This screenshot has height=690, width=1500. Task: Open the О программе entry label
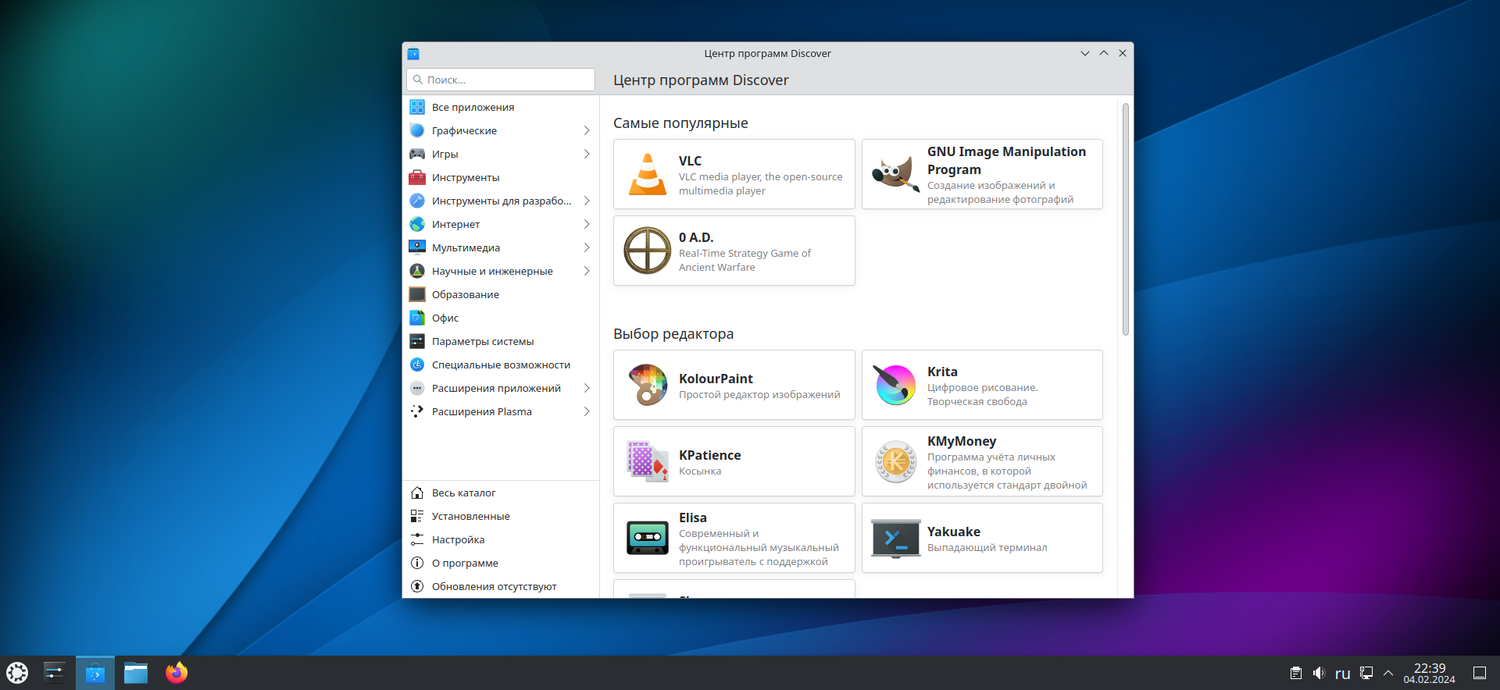[x=465, y=563]
